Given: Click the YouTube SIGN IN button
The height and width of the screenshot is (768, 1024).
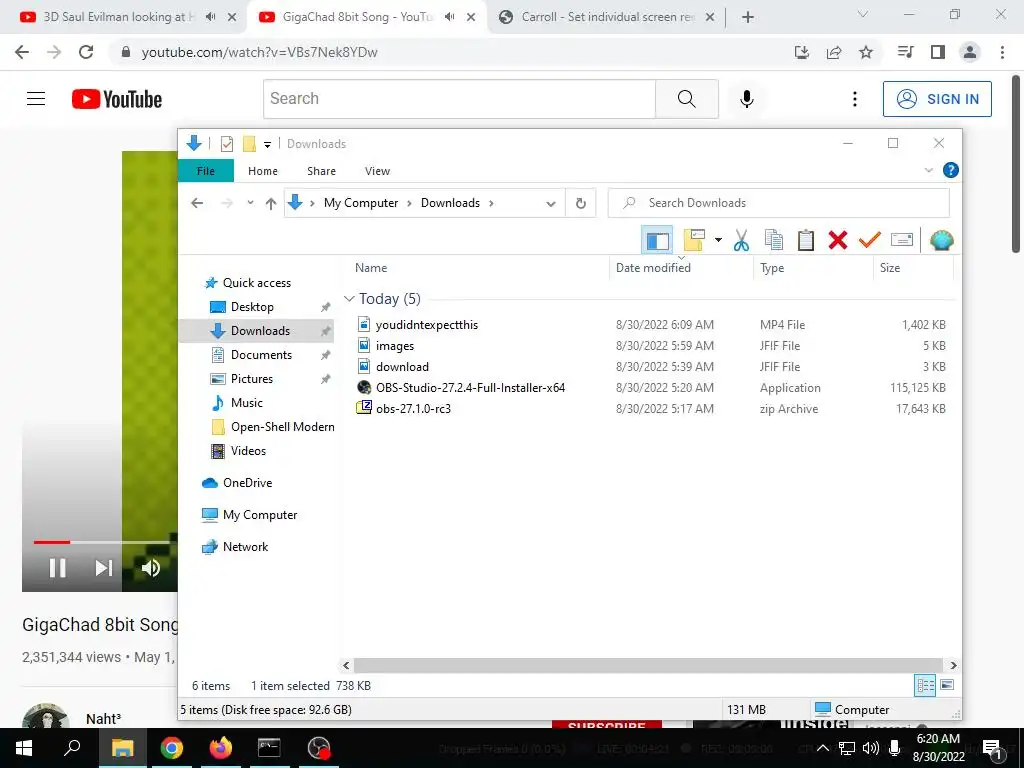Looking at the screenshot, I should [937, 99].
